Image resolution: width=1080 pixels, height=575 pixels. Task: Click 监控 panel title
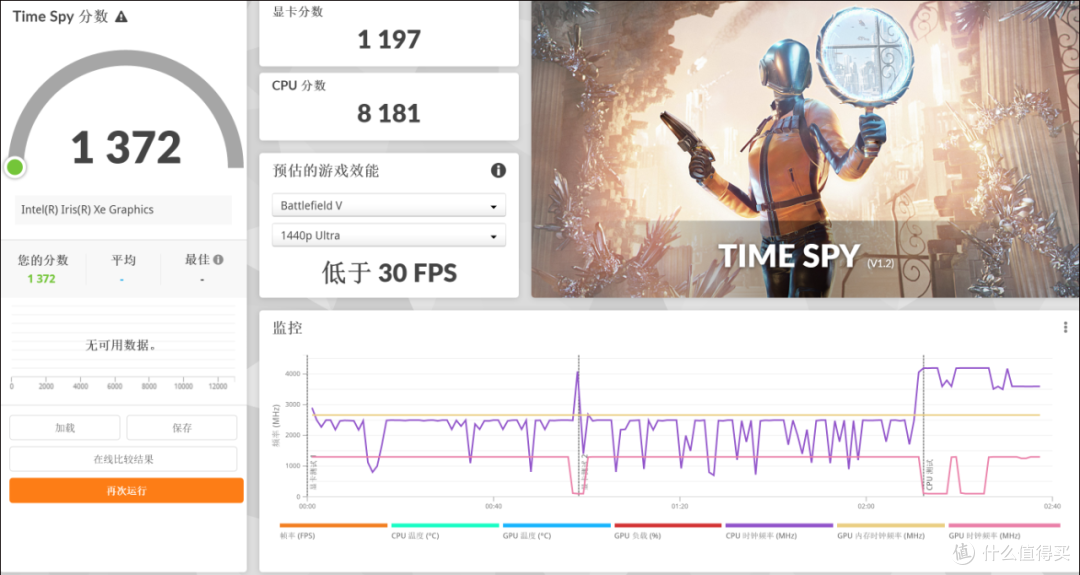pyautogui.click(x=287, y=328)
